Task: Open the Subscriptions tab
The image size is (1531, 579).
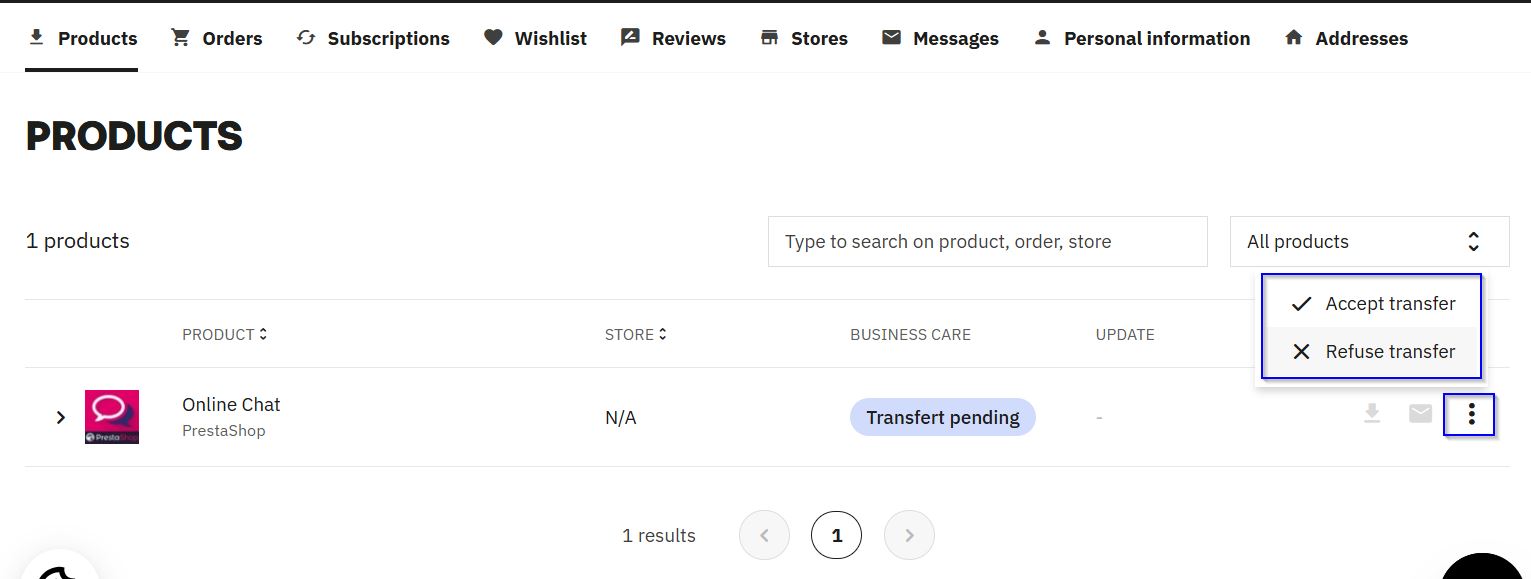Action: [373, 38]
